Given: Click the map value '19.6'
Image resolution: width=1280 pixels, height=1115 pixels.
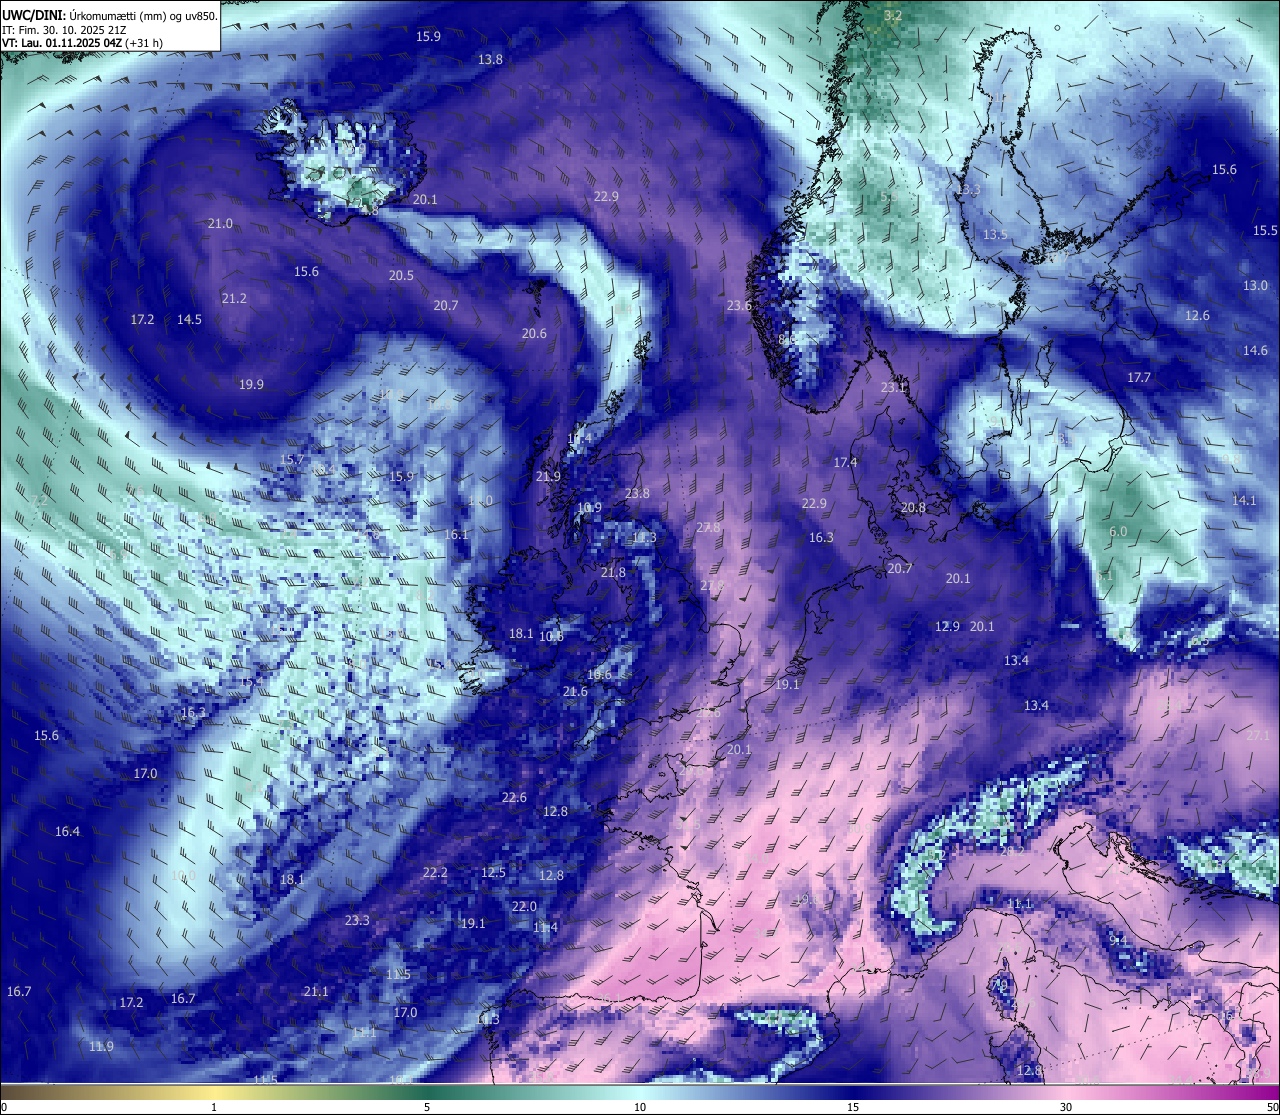Looking at the screenshot, I should coord(599,676).
